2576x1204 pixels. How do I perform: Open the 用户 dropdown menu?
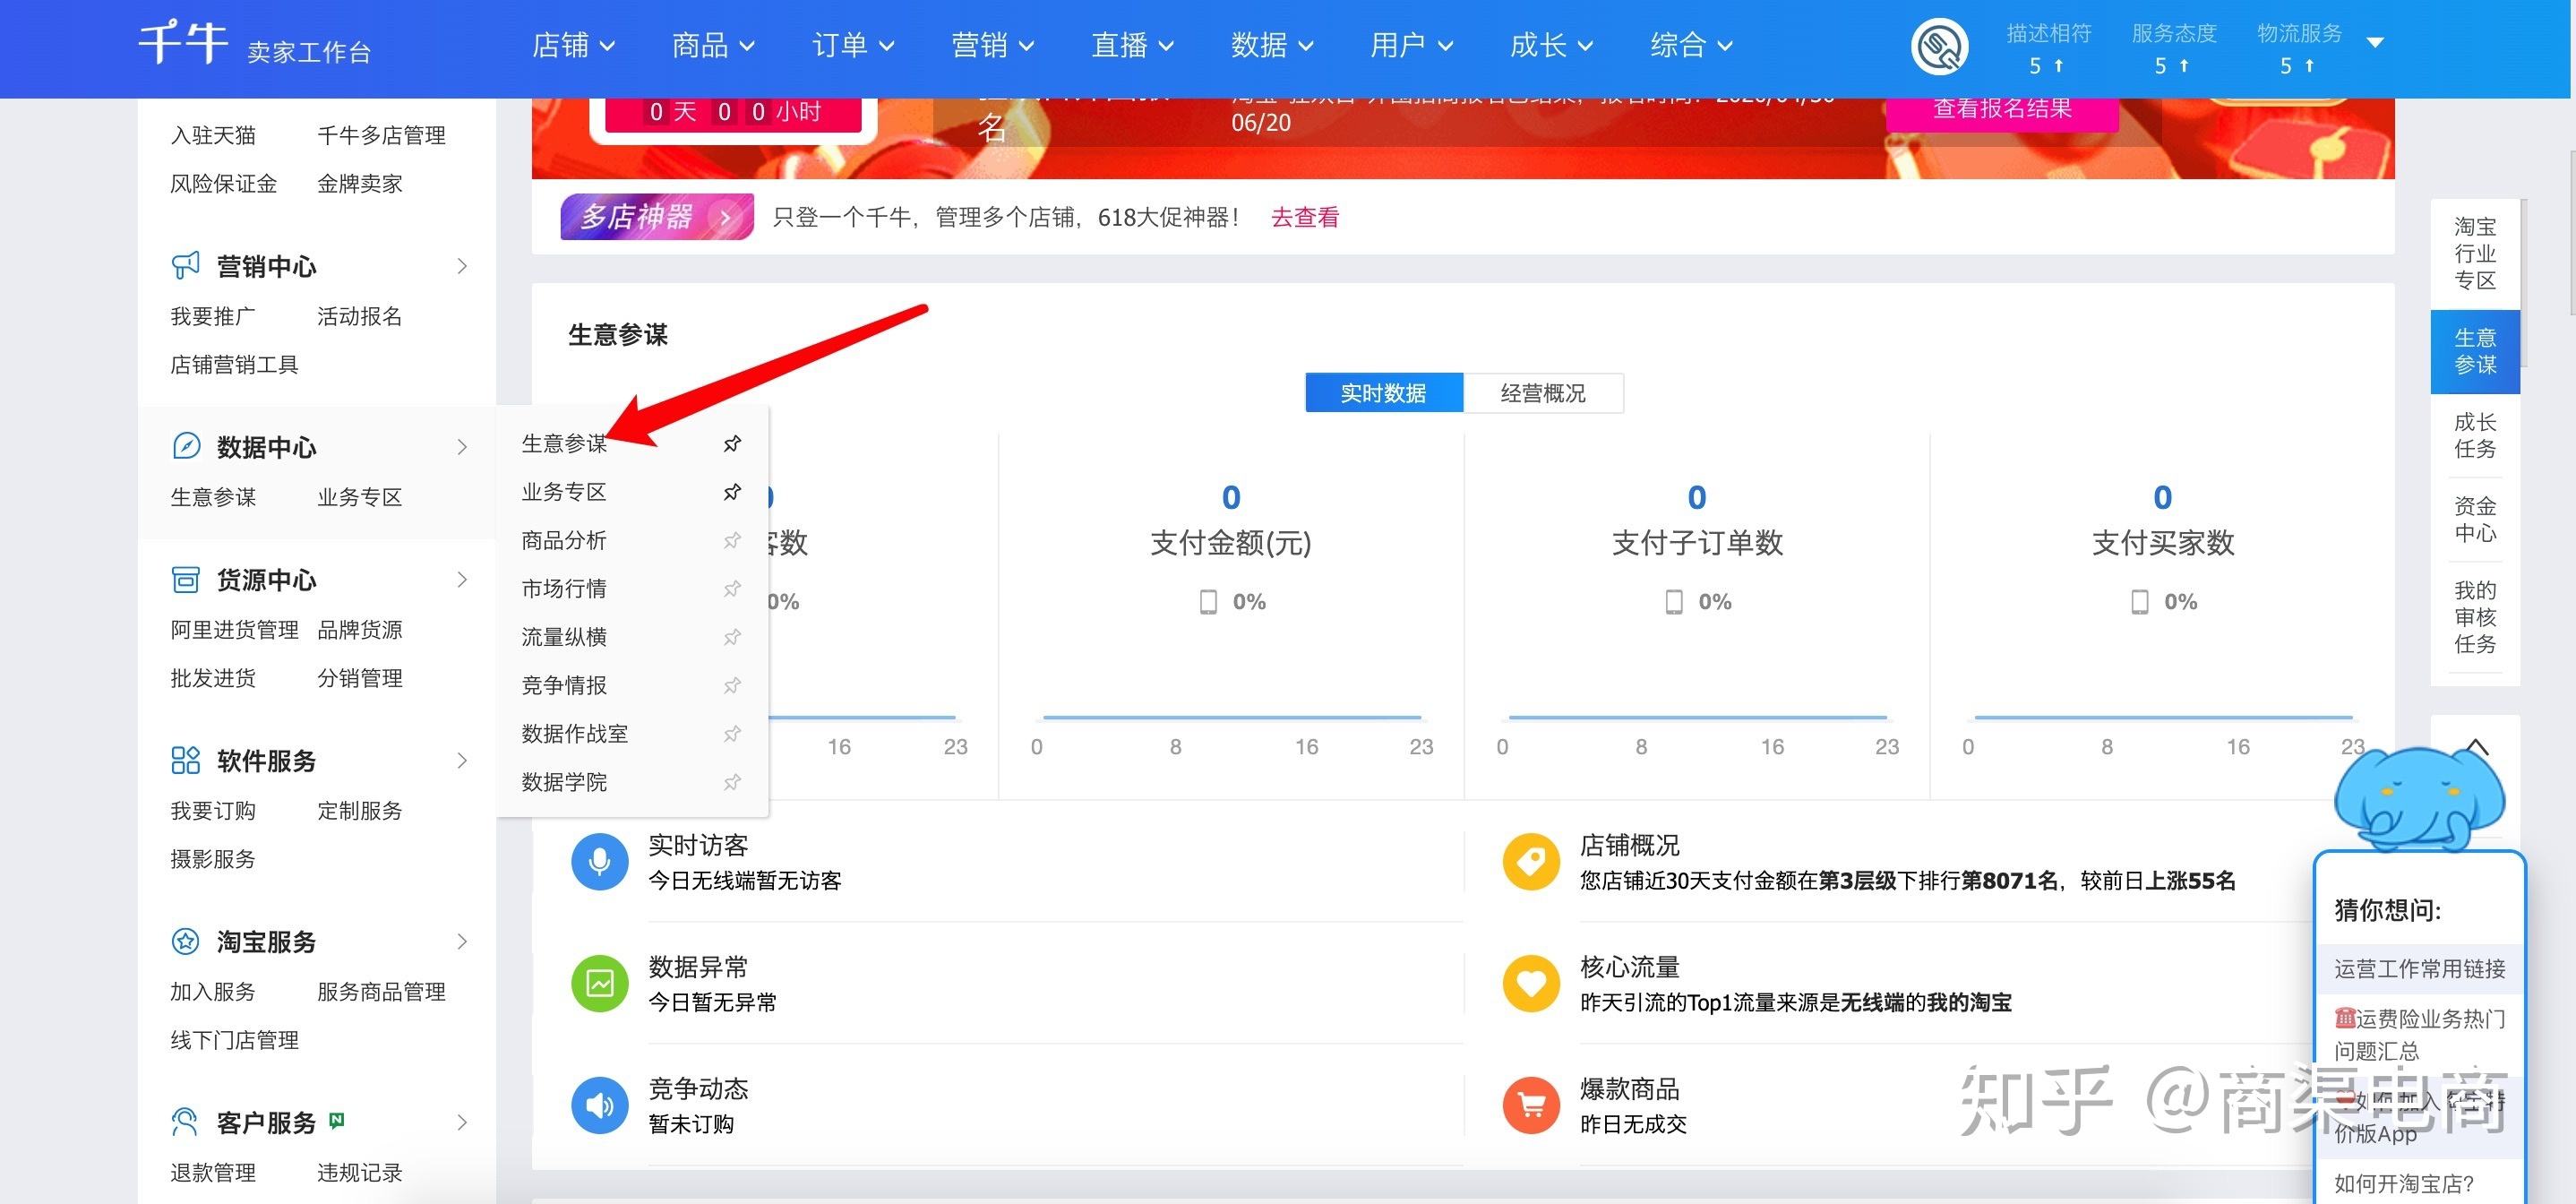pyautogui.click(x=1411, y=45)
